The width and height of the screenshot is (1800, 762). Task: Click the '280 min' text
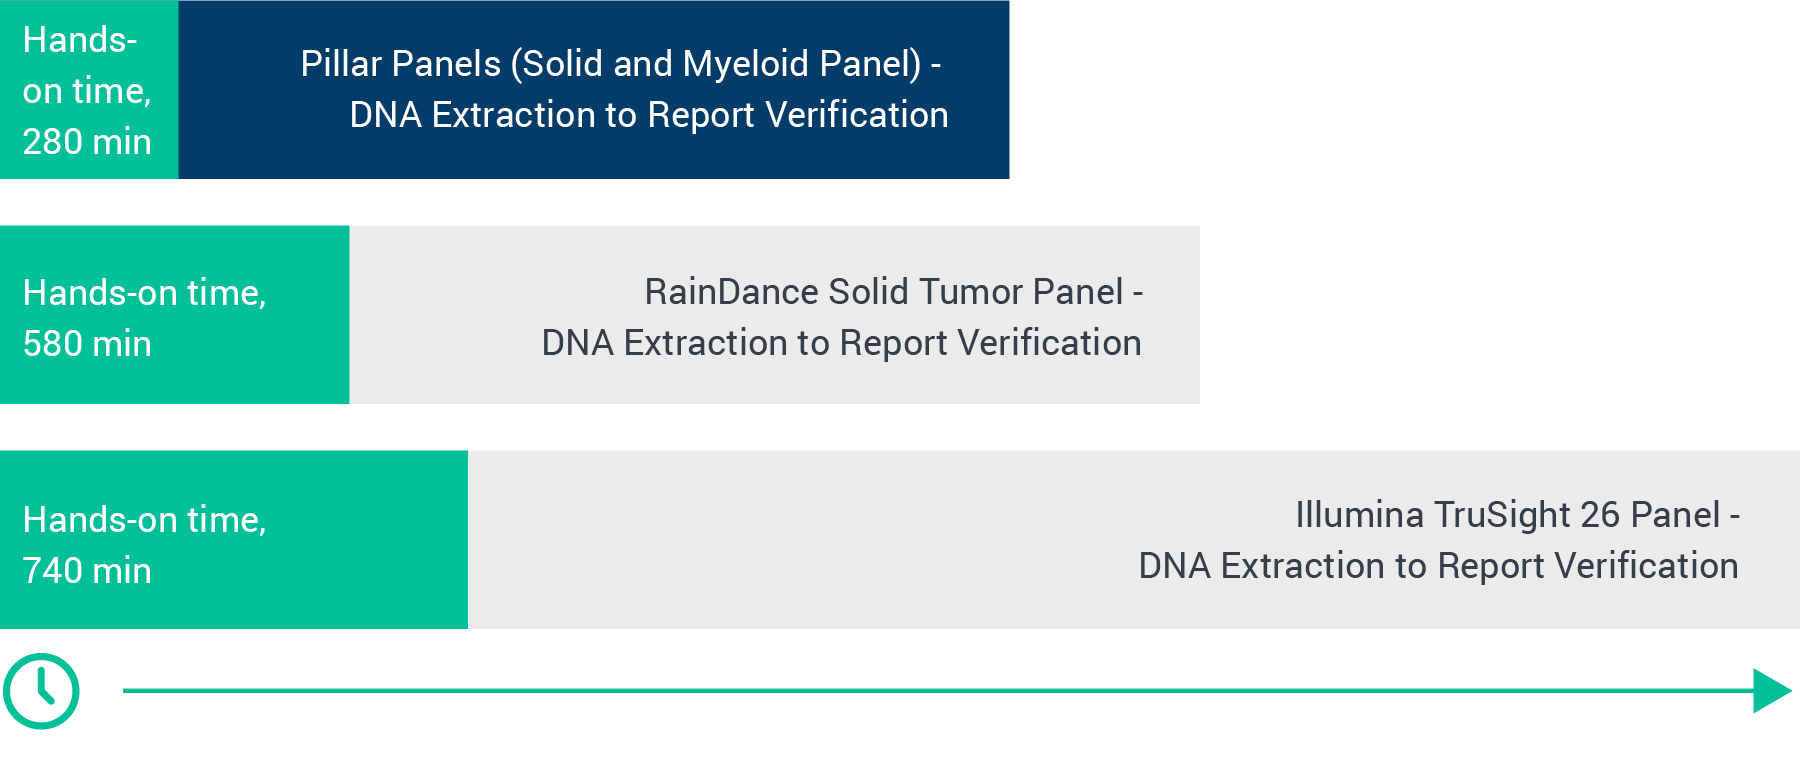(87, 142)
